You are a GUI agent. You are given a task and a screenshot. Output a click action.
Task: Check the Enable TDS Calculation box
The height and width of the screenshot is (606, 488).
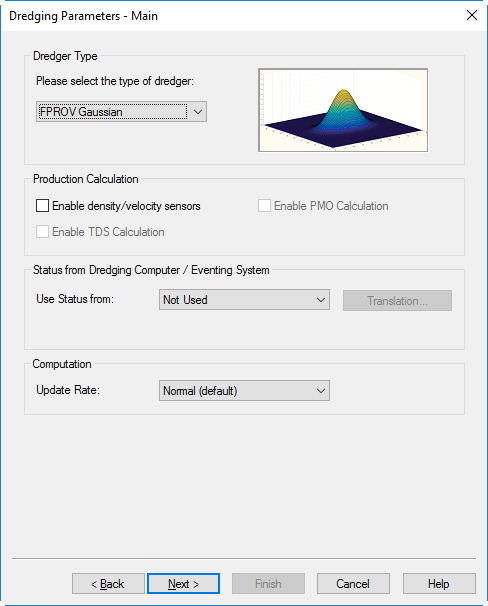(x=42, y=232)
